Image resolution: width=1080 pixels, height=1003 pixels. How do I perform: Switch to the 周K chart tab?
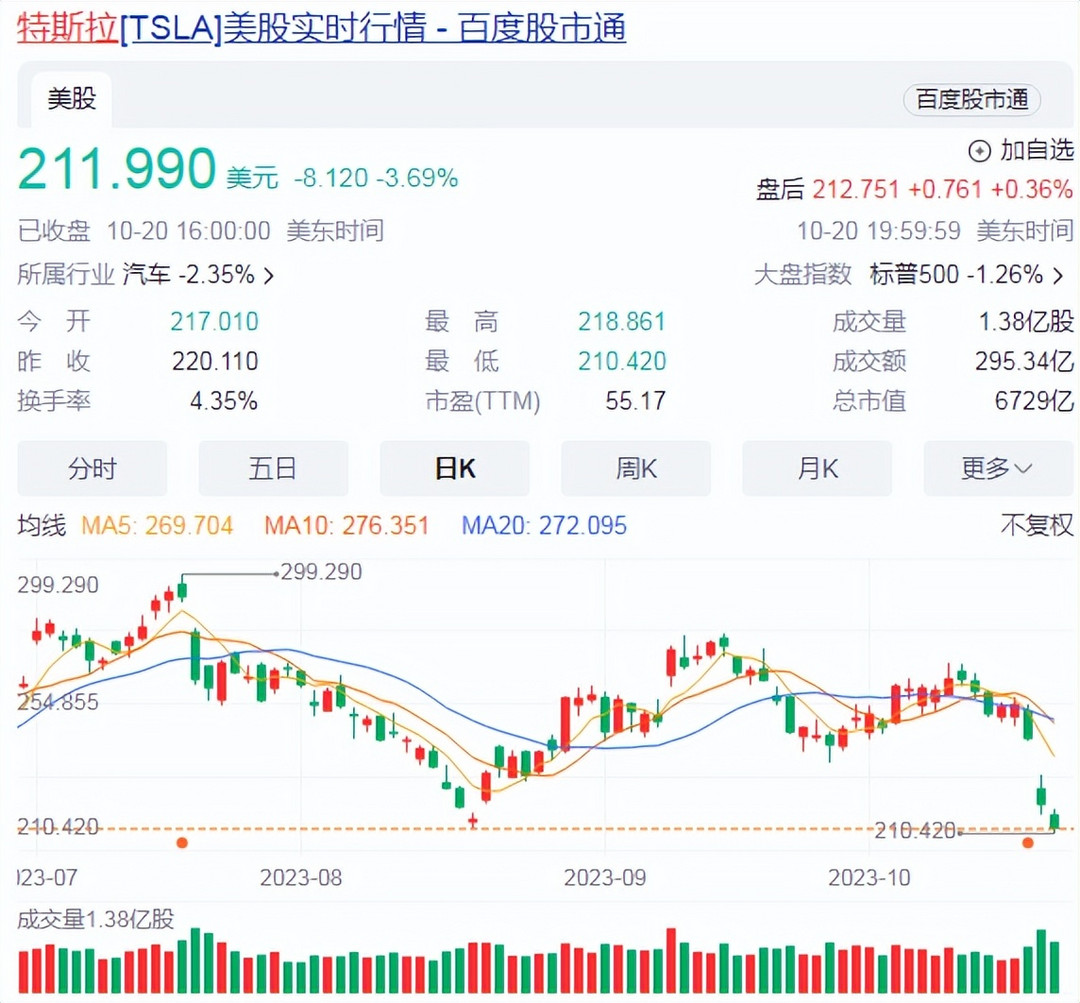tap(636, 468)
